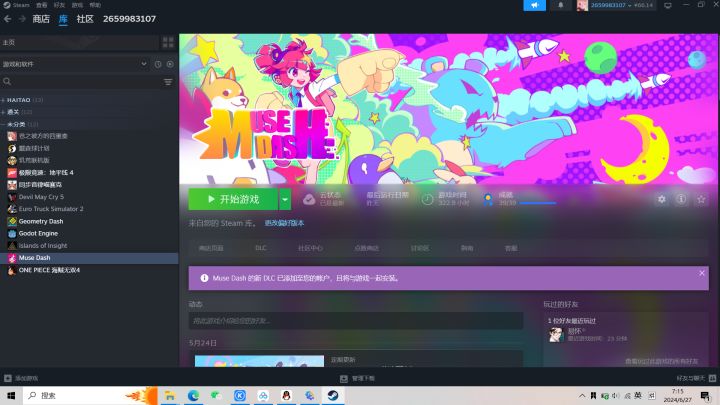Open the Steam menu
The height and width of the screenshot is (405, 720).
17,5
